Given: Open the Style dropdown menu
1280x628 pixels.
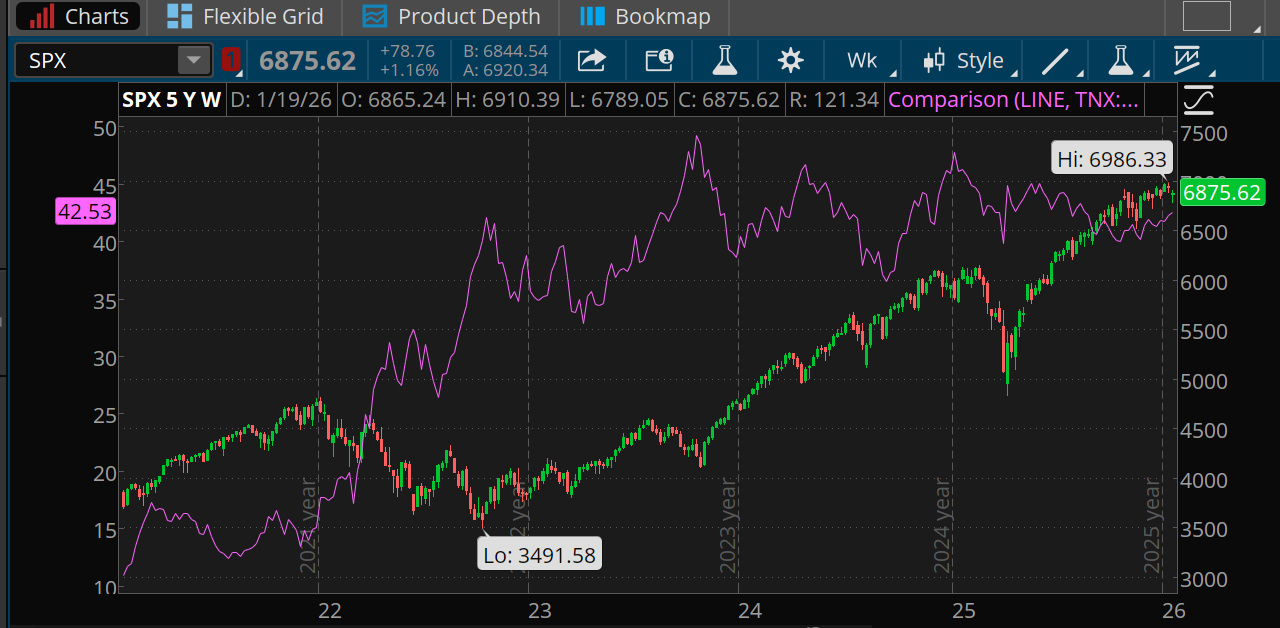Looking at the screenshot, I should (983, 60).
